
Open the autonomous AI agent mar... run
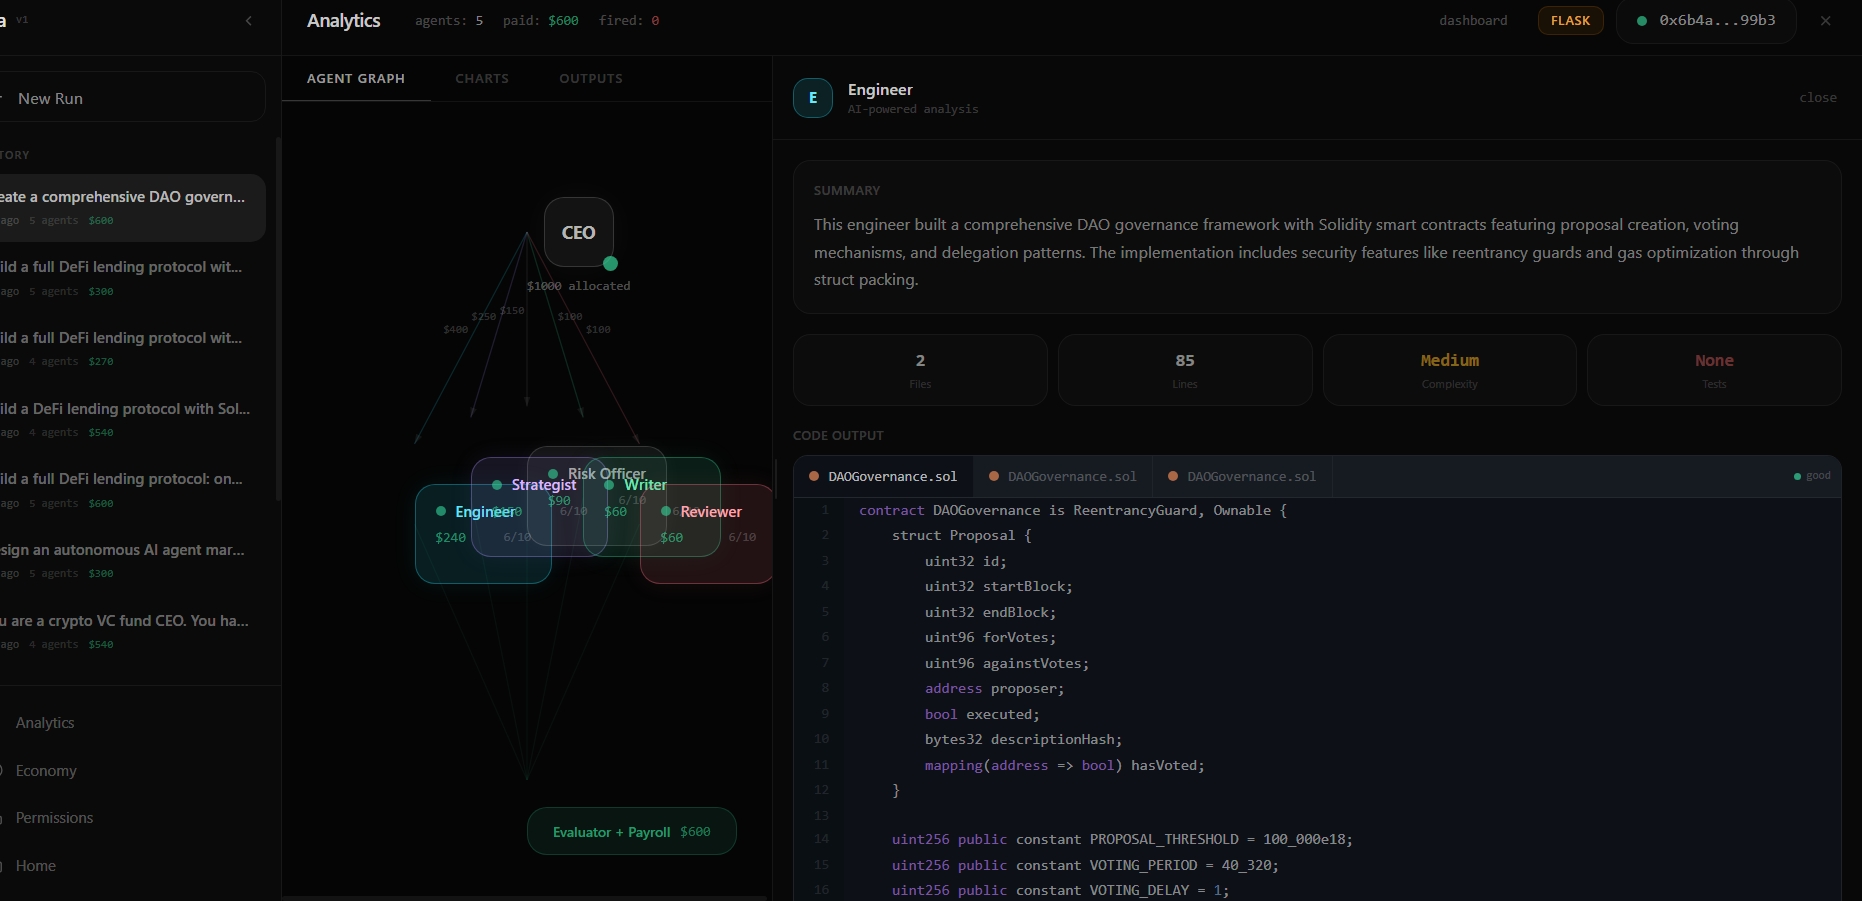click(x=131, y=561)
